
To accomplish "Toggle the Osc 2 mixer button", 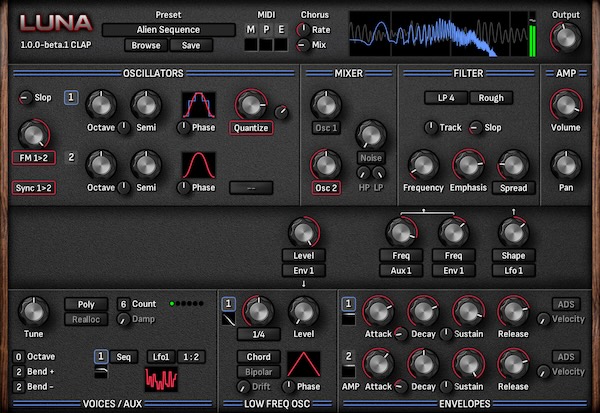I will [x=326, y=188].
